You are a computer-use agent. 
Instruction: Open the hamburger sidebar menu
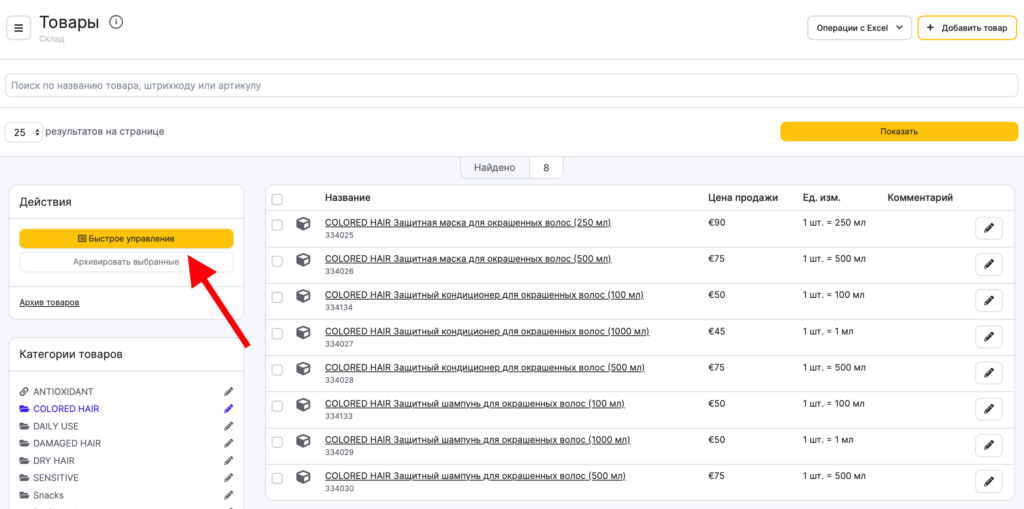(x=18, y=28)
